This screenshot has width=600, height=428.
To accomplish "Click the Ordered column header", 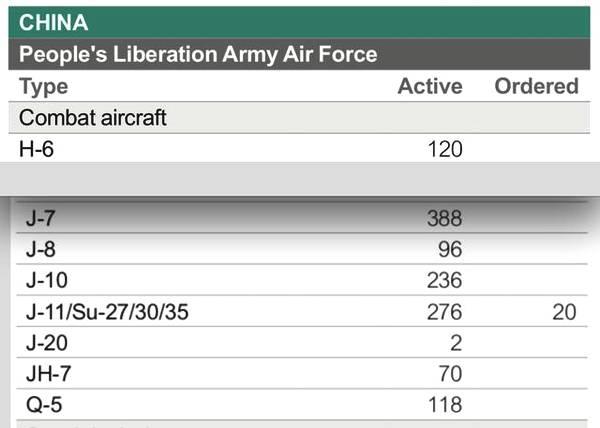I will pyautogui.click(x=536, y=86).
